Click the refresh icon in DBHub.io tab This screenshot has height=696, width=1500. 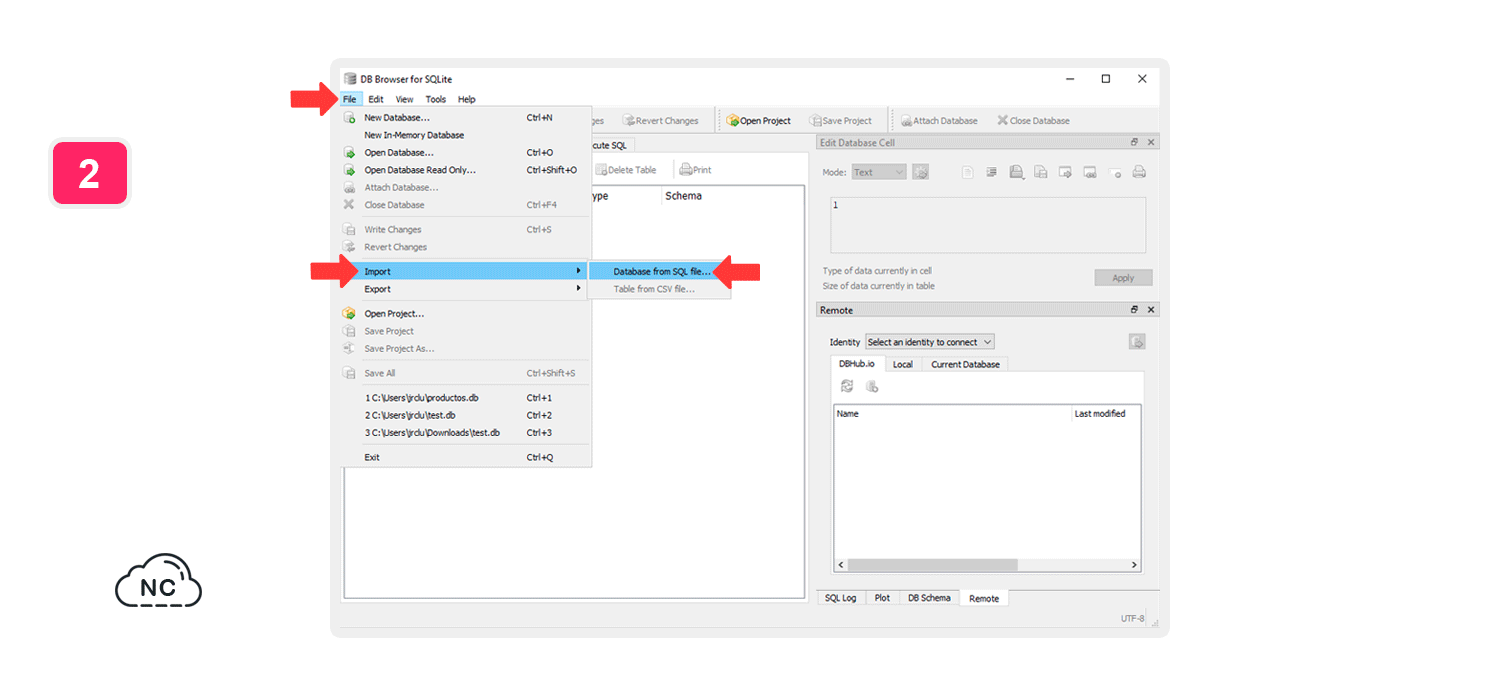point(847,386)
